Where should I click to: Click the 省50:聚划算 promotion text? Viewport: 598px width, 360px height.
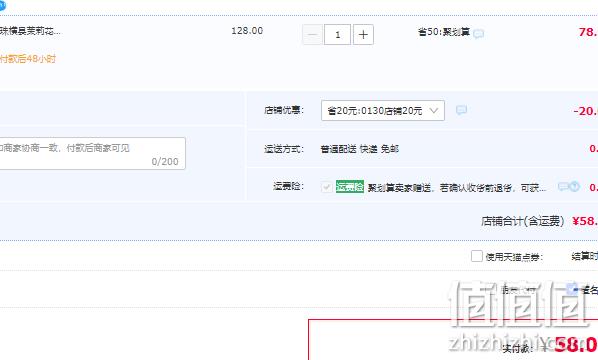click(x=444, y=32)
